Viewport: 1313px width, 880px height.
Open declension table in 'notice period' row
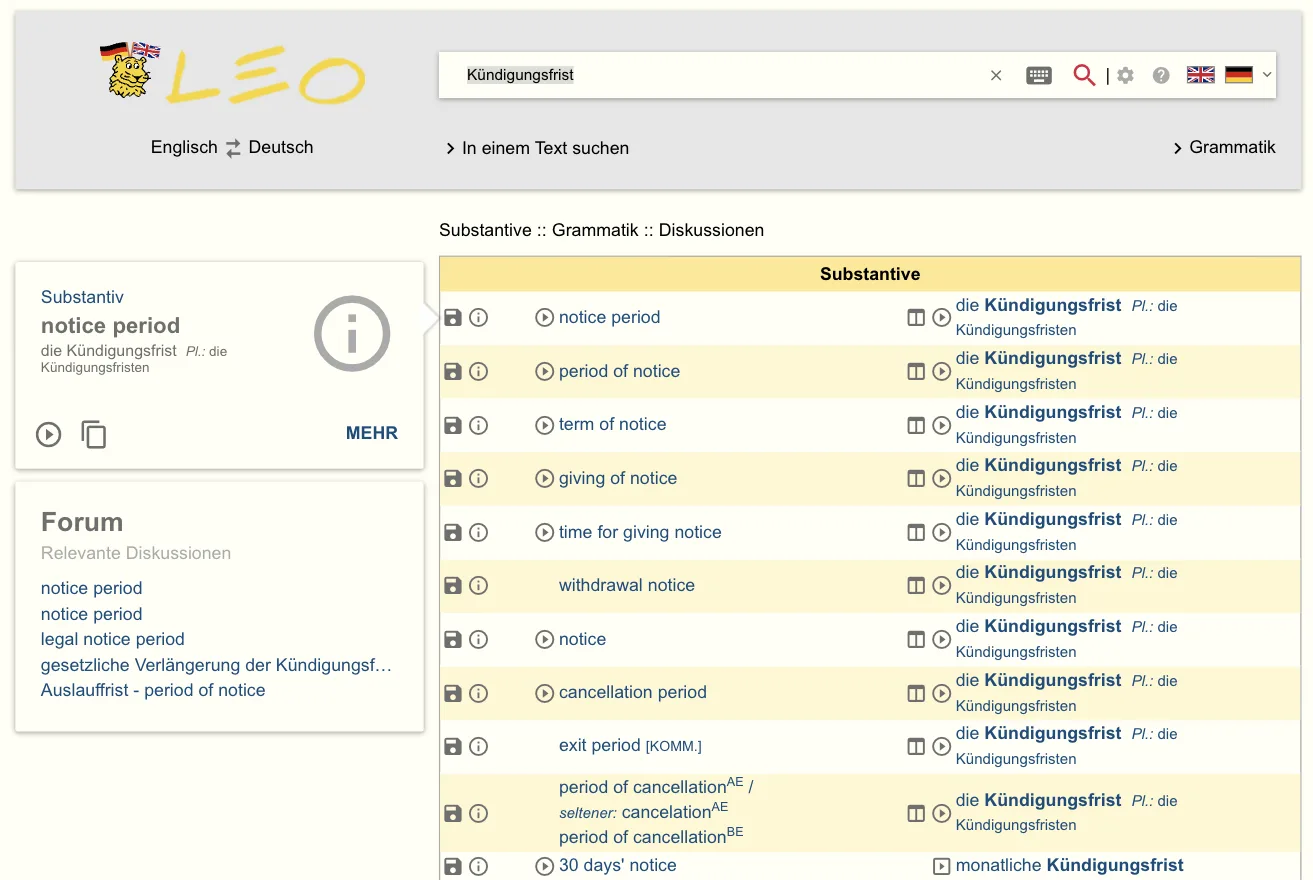coord(916,318)
